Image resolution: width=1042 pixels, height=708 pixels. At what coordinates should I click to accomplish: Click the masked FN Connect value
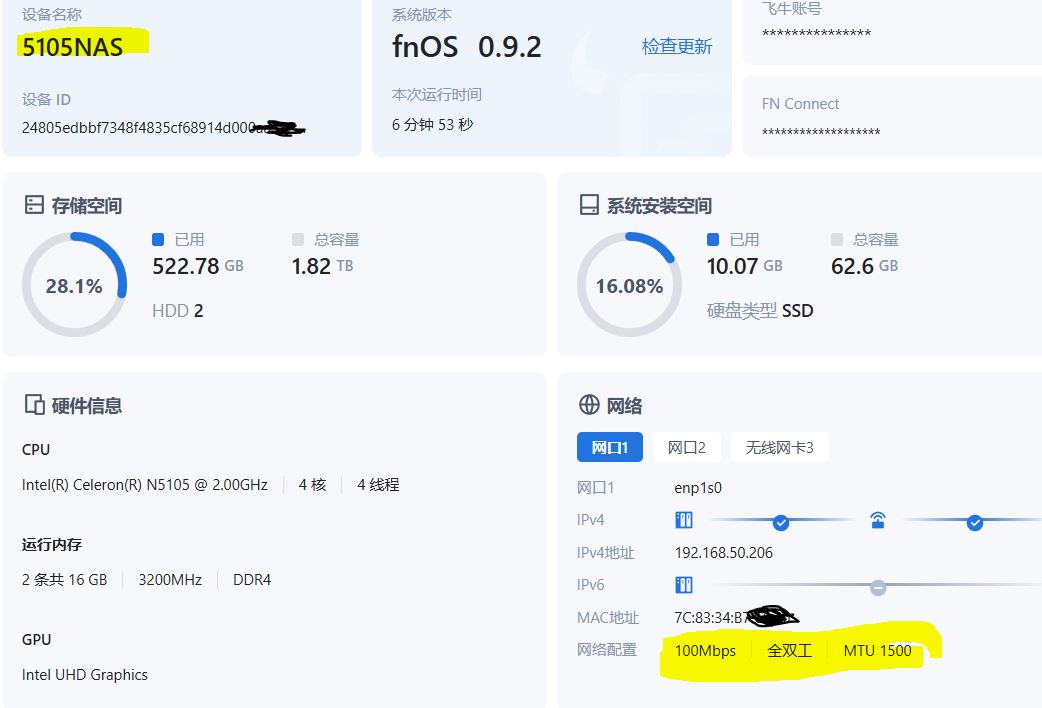[x=821, y=132]
